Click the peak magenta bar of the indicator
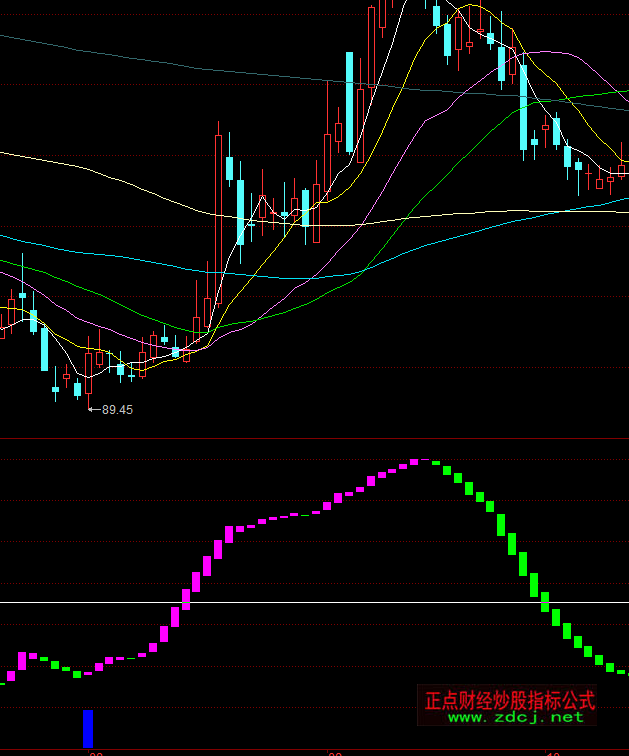Screen dimensions: 629x756 pos(413,462)
